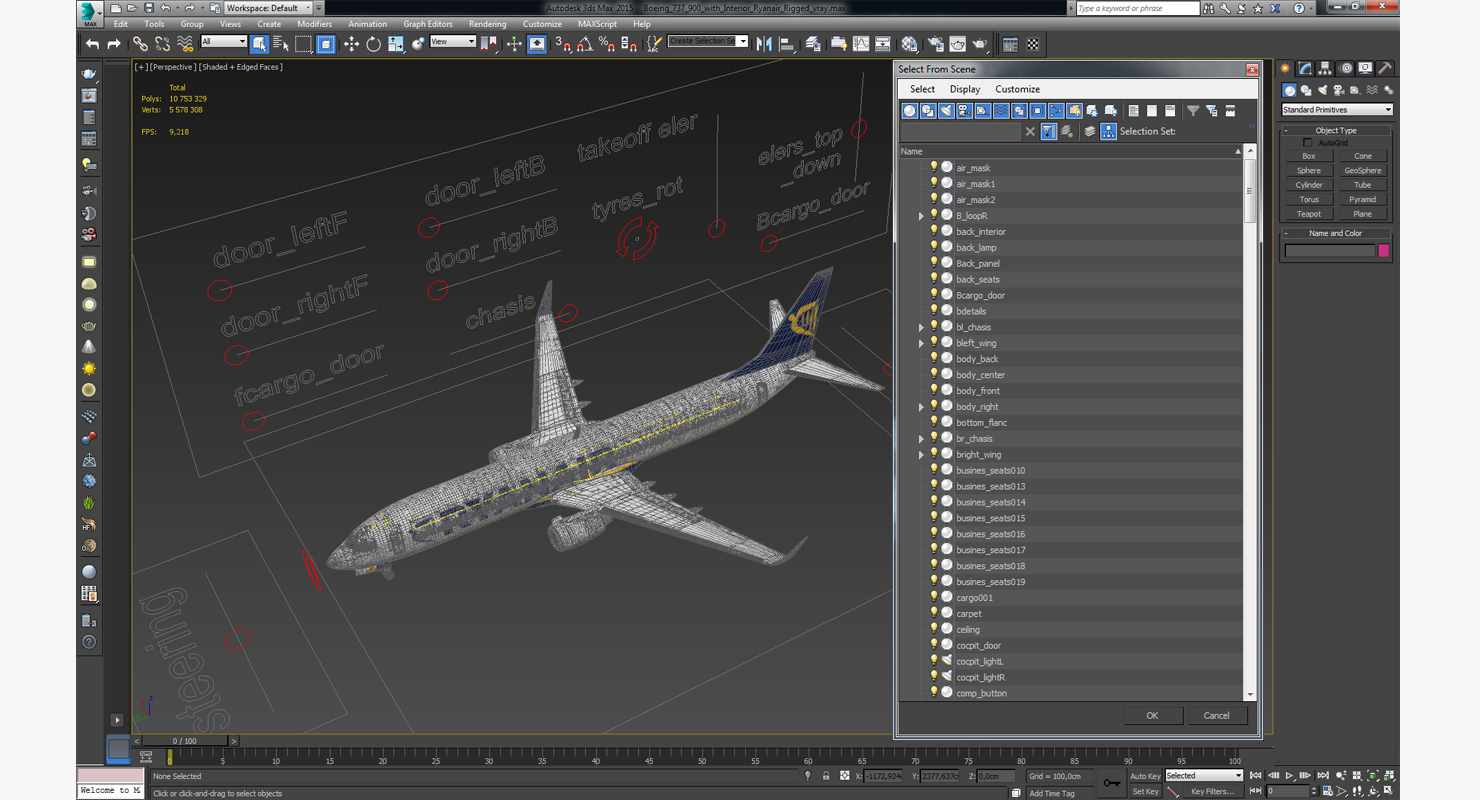Screen dimensions: 1480x800
Task: Open the Curve Editor toolbar icon
Action: point(861,44)
